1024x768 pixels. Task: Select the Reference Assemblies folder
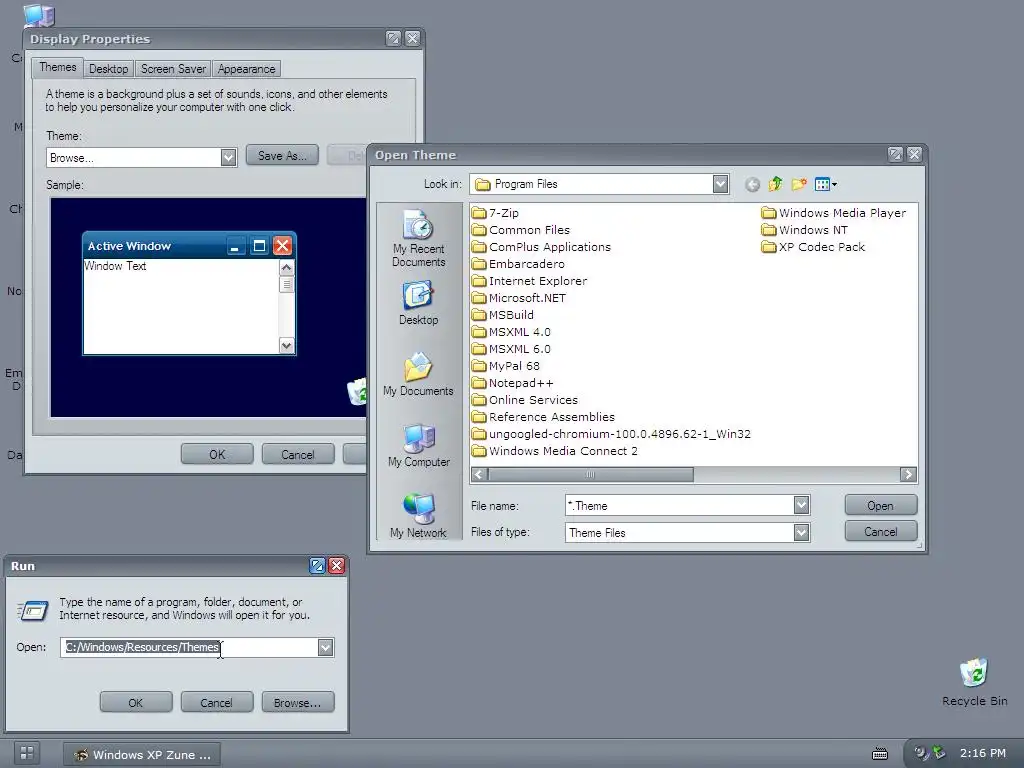(543, 417)
